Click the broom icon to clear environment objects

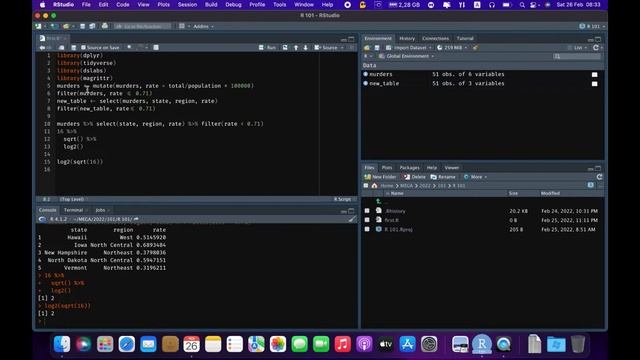pos(475,48)
